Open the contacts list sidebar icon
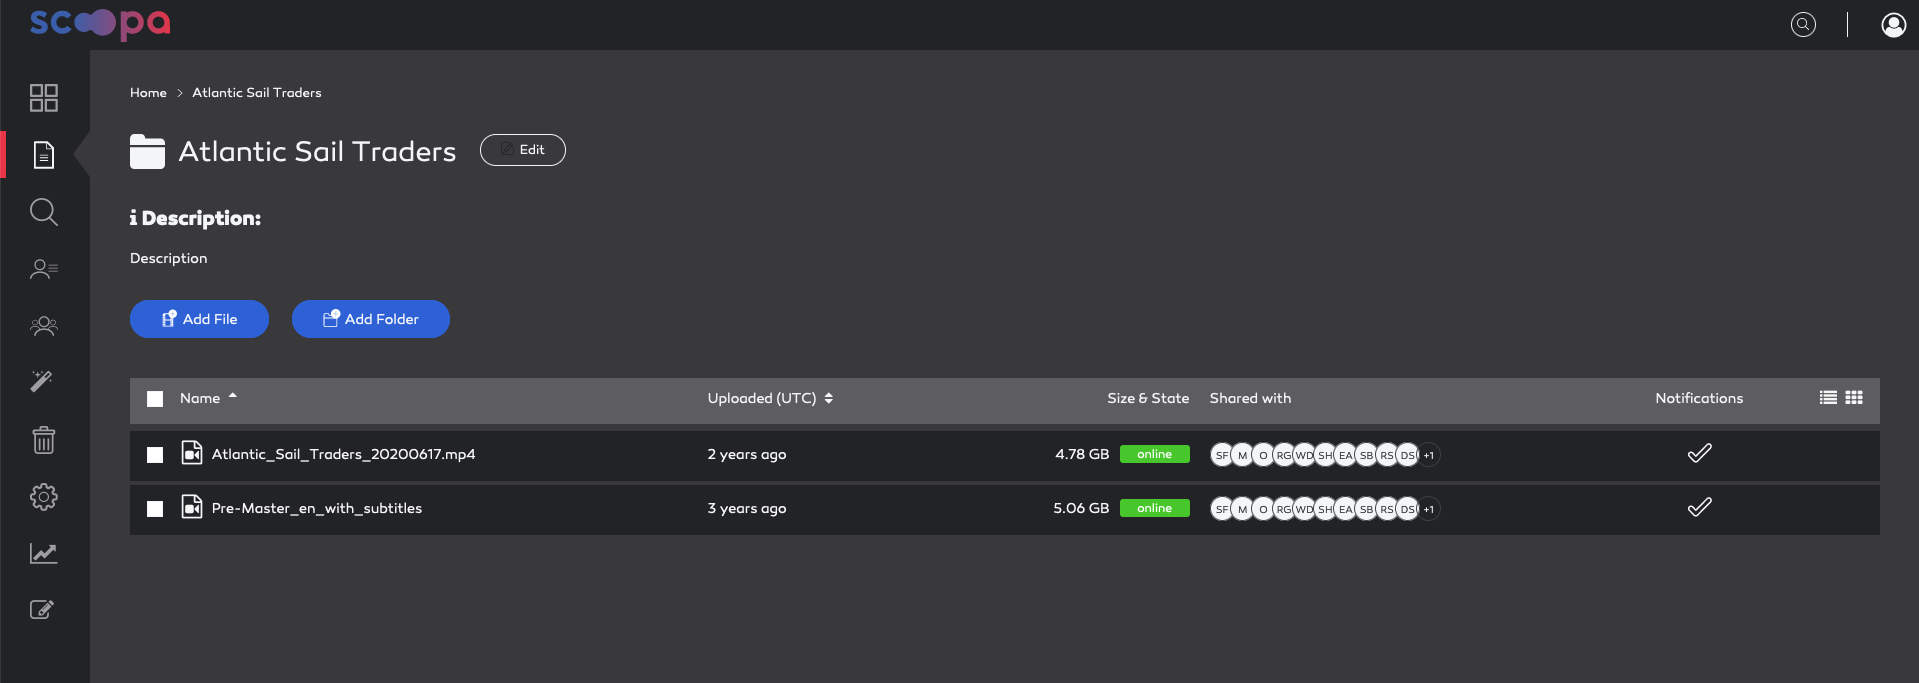 (44, 269)
